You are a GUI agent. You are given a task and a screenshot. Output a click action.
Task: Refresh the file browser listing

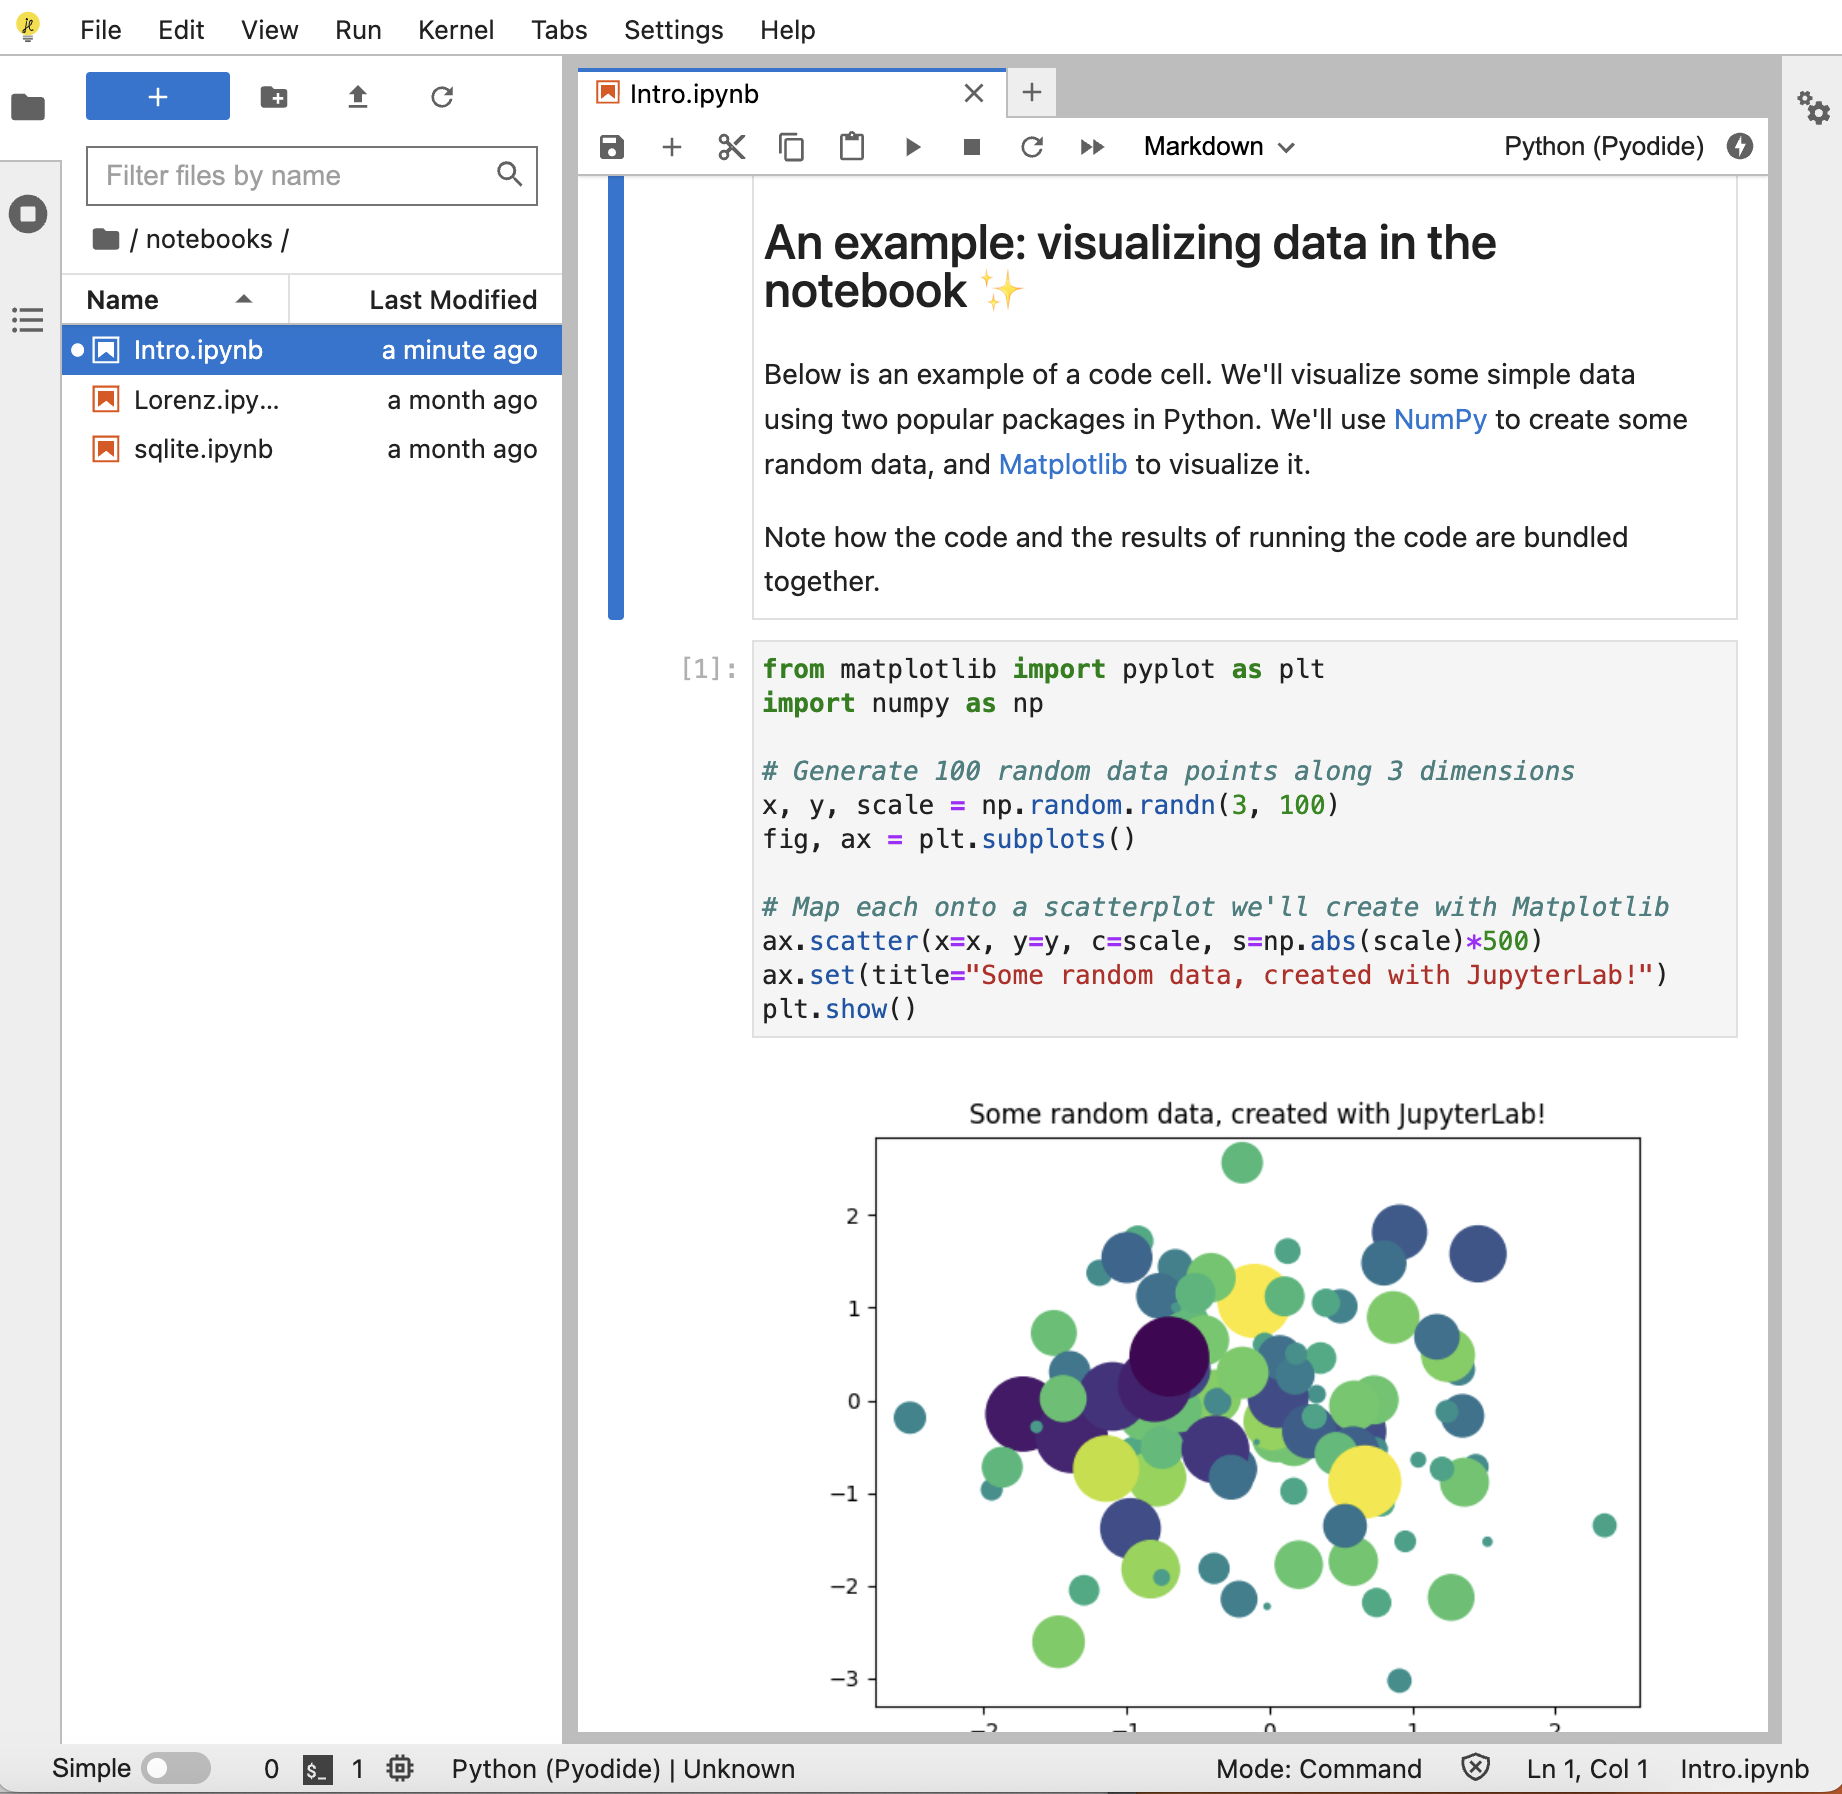(x=442, y=97)
